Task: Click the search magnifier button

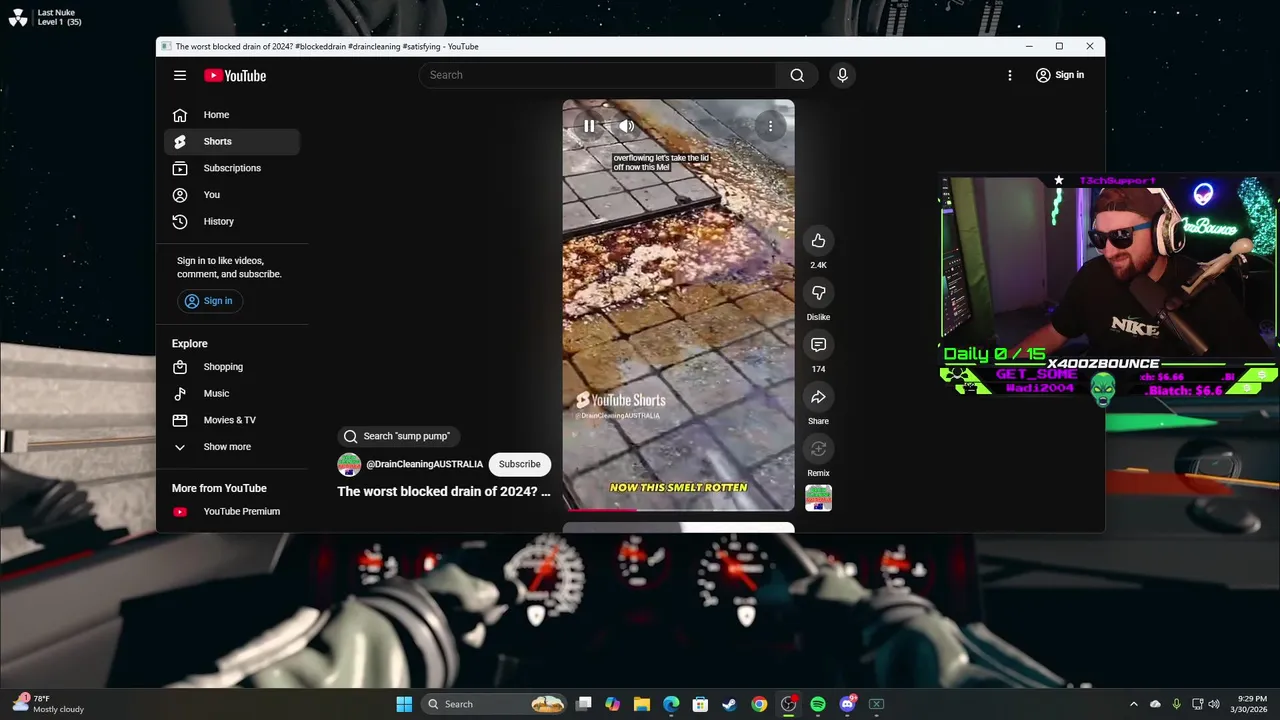Action: [797, 75]
